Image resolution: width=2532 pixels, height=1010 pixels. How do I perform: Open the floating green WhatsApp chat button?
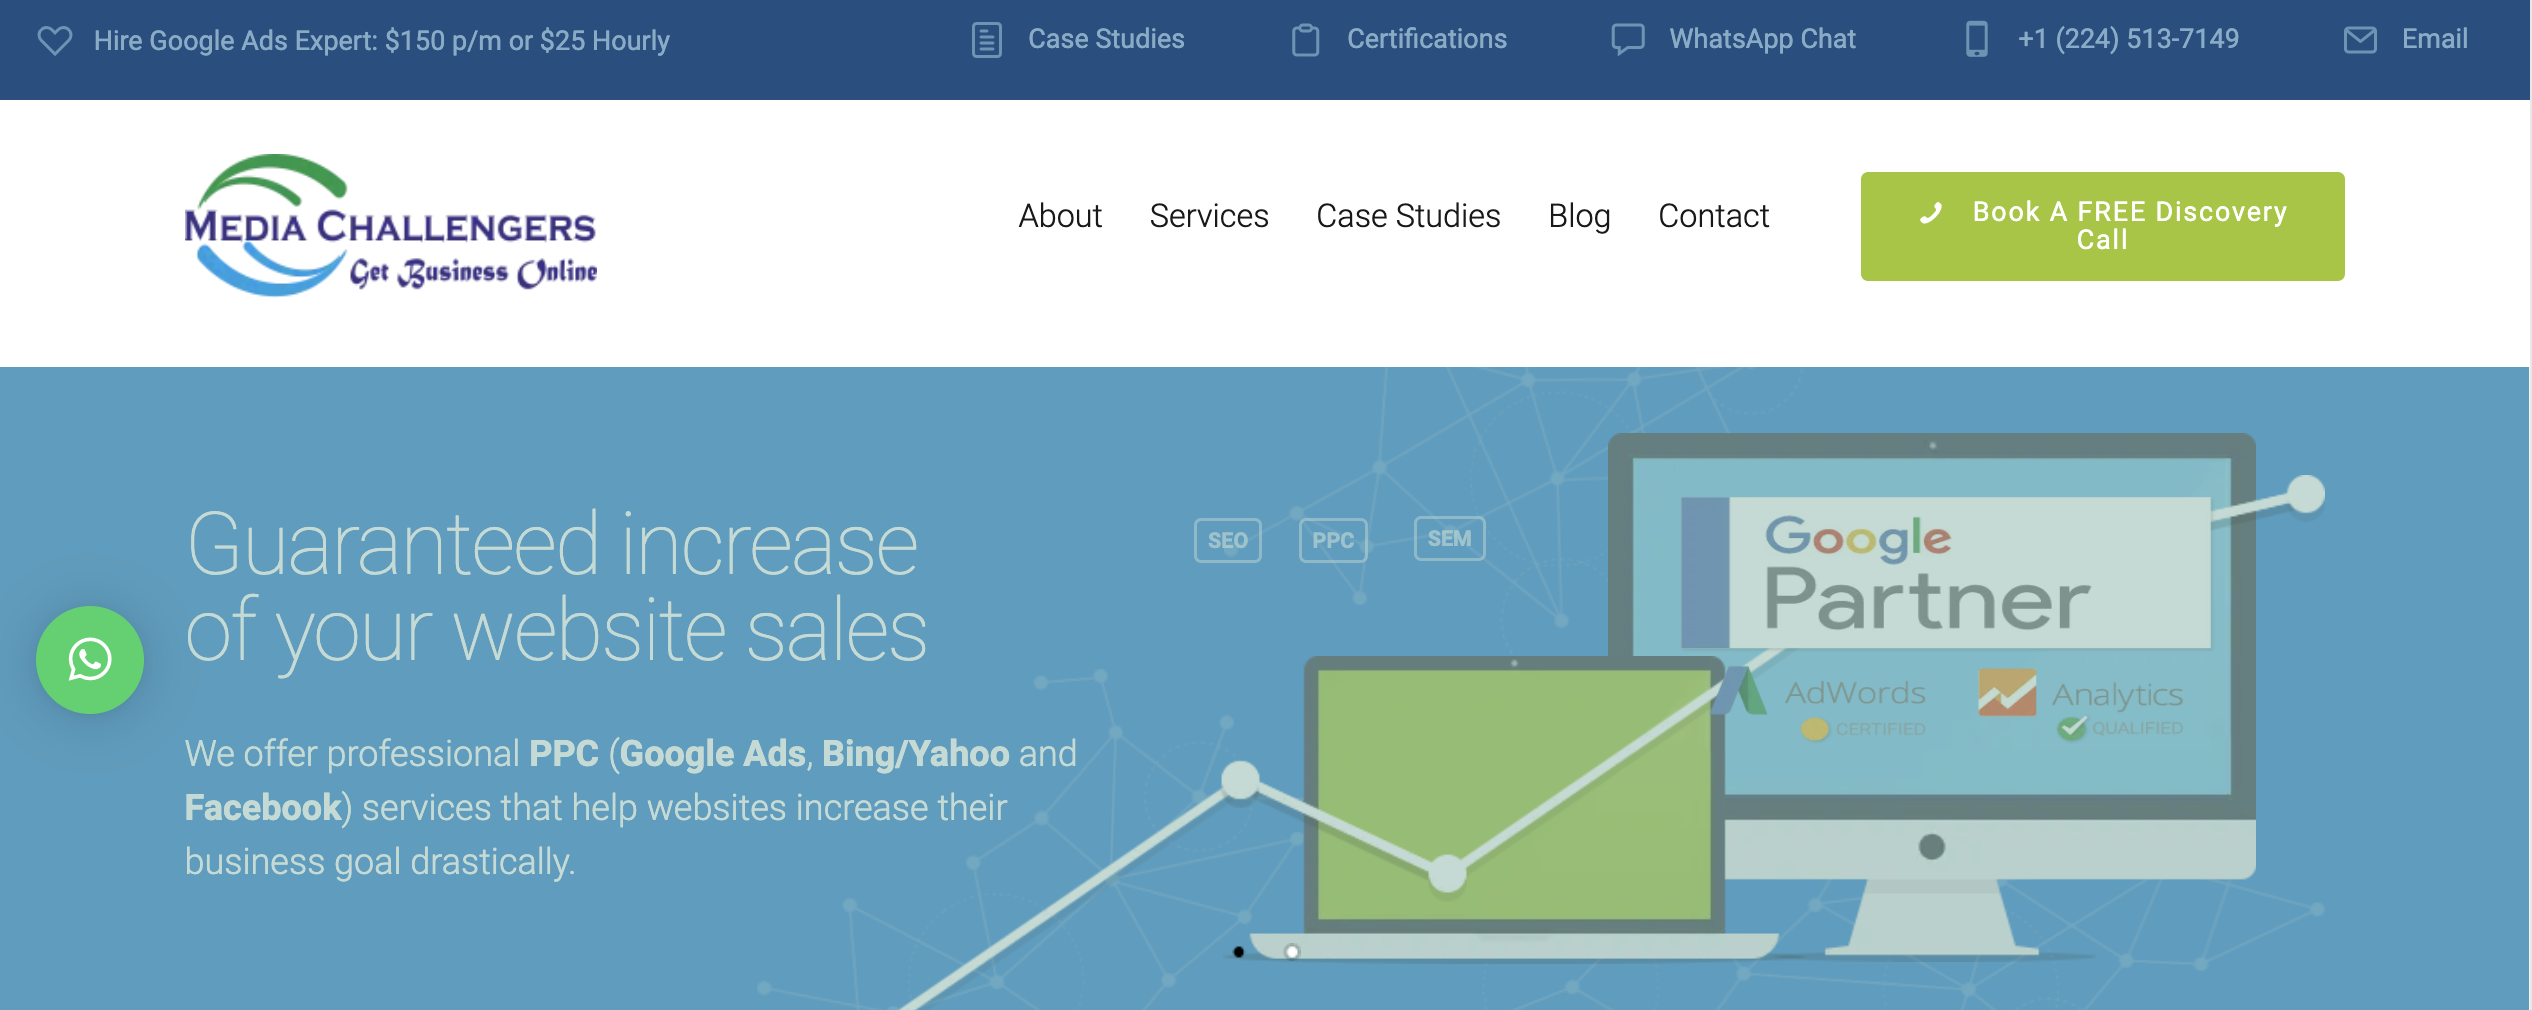click(90, 660)
